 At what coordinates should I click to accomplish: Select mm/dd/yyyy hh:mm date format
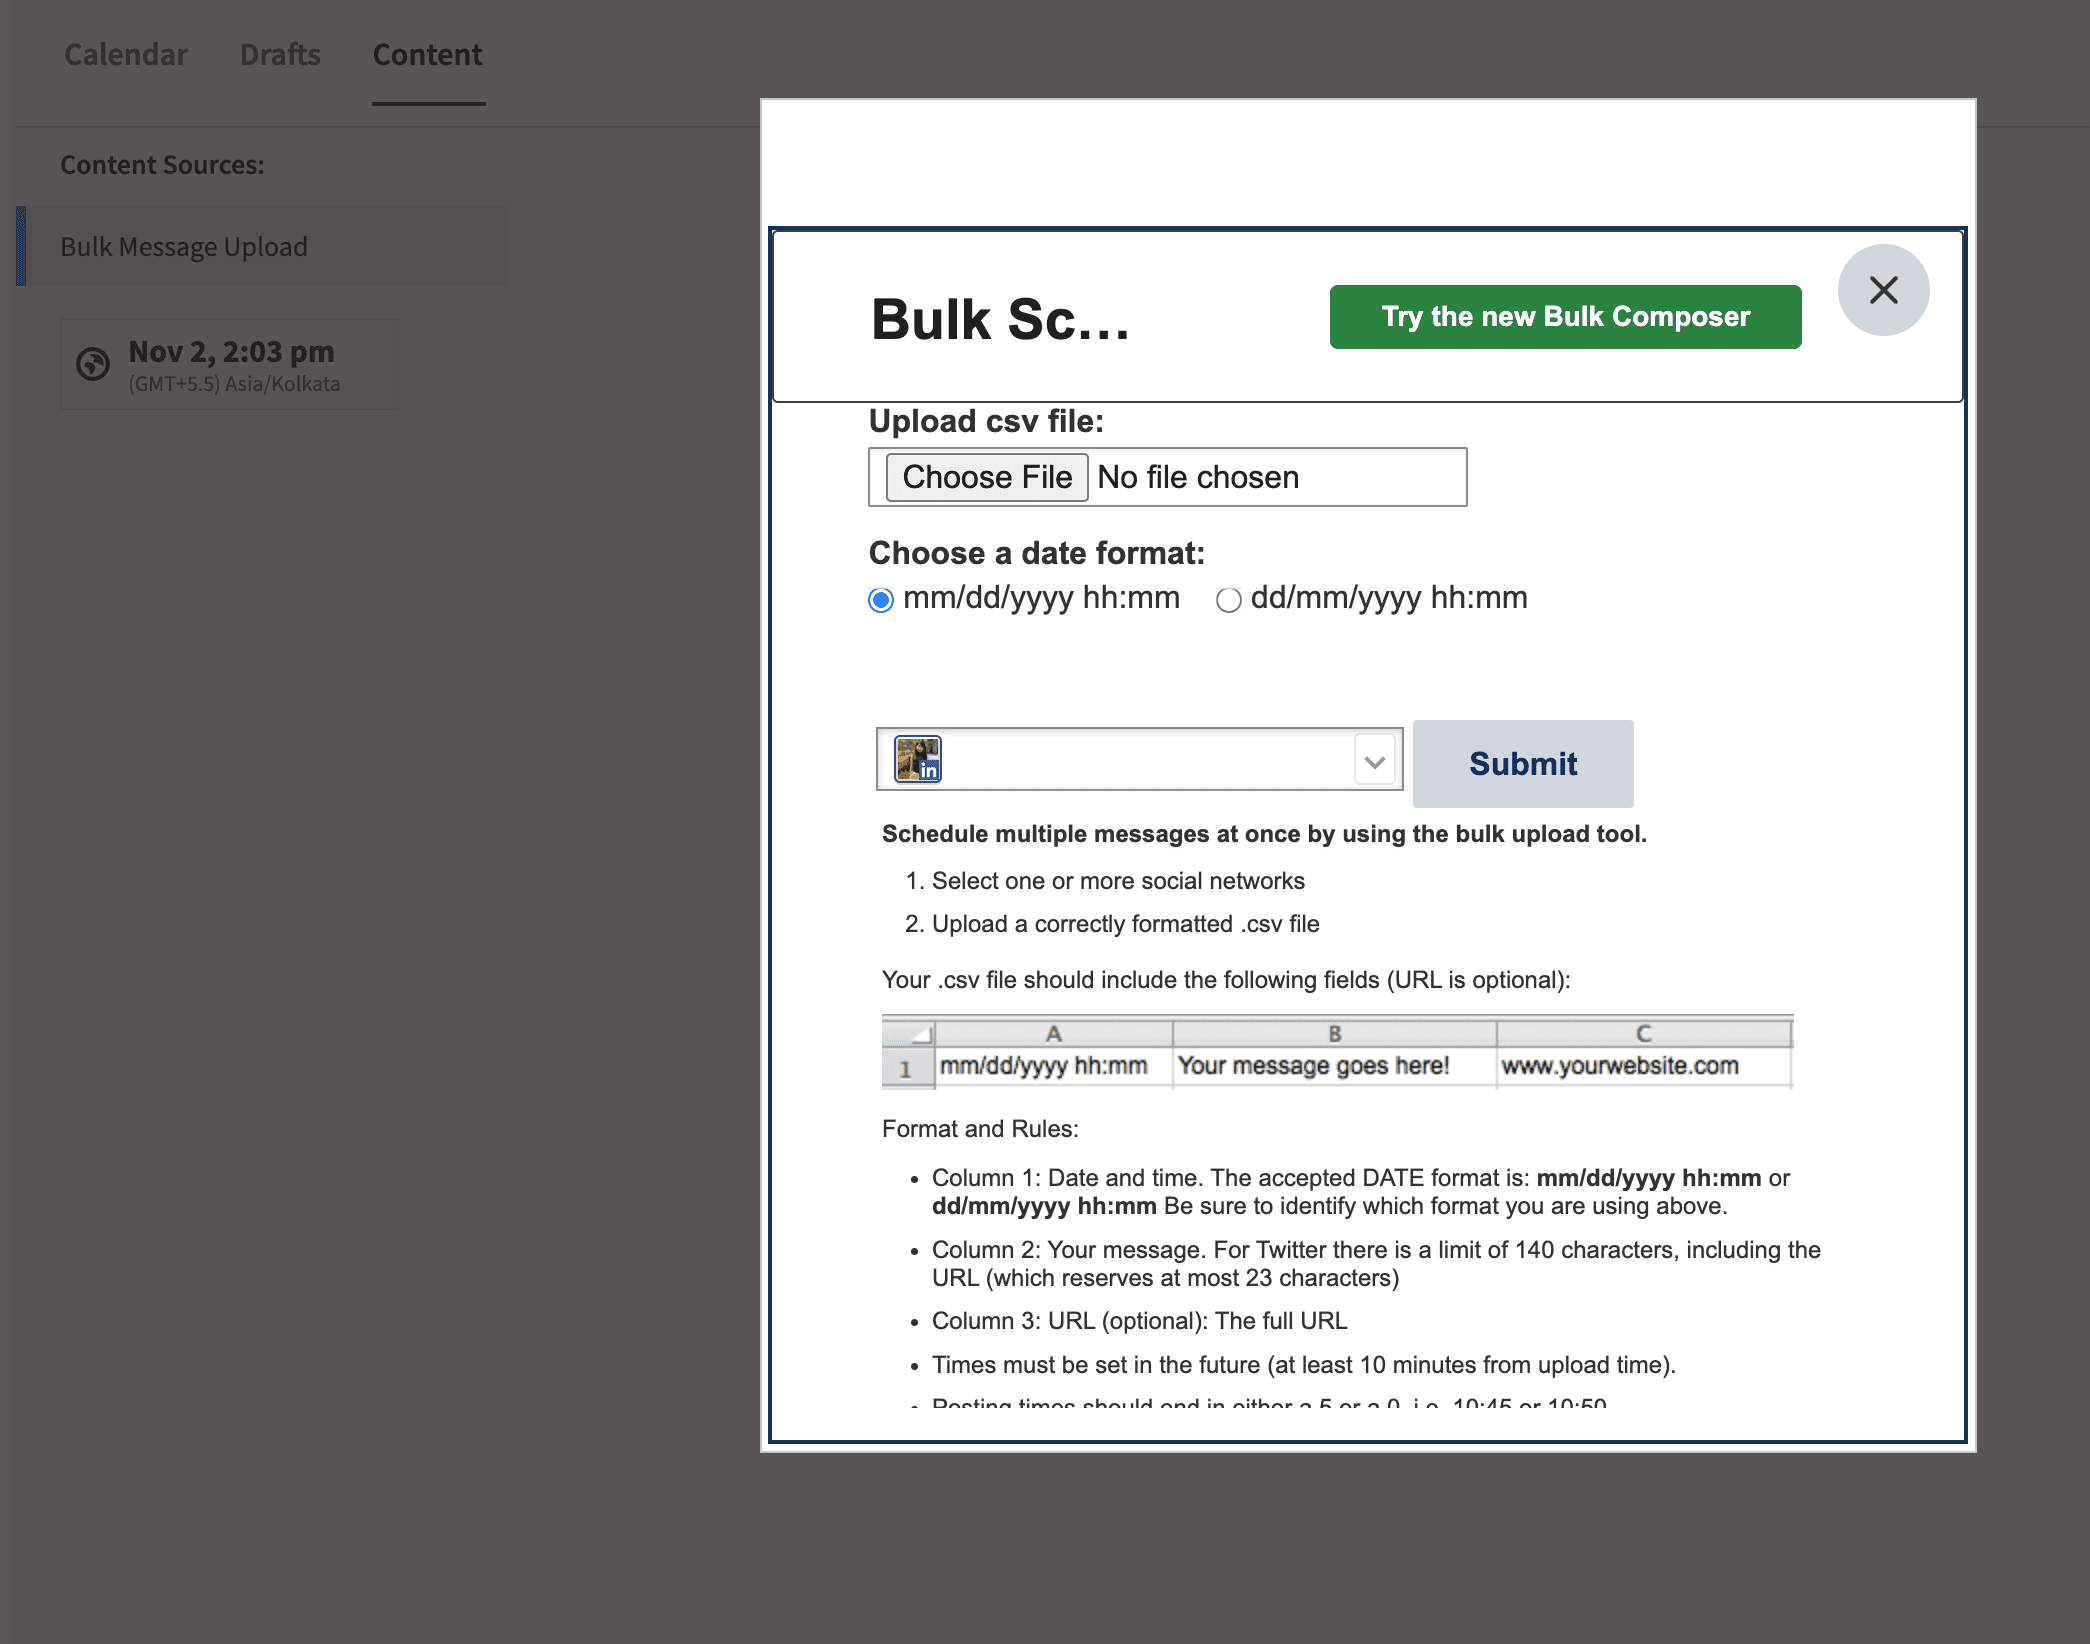880,600
